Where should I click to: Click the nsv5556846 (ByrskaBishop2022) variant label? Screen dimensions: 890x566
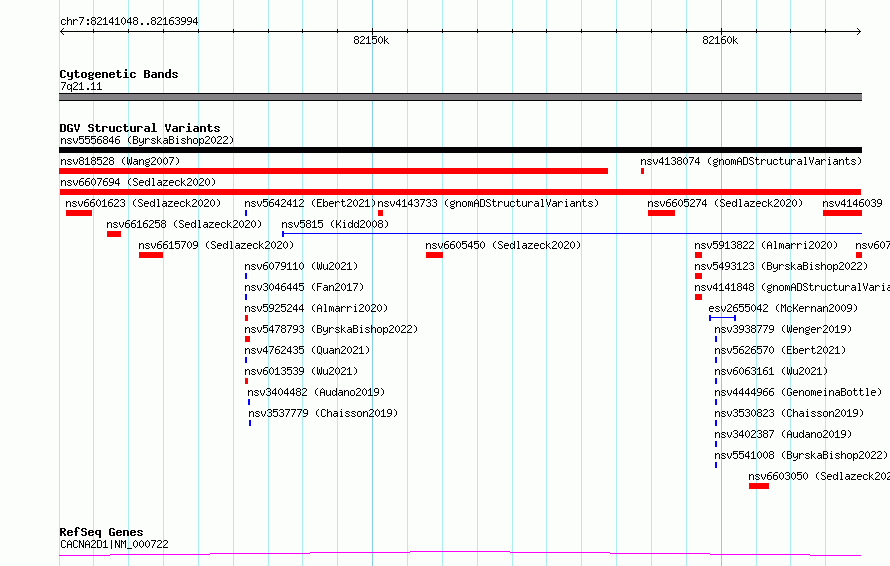(x=147, y=140)
